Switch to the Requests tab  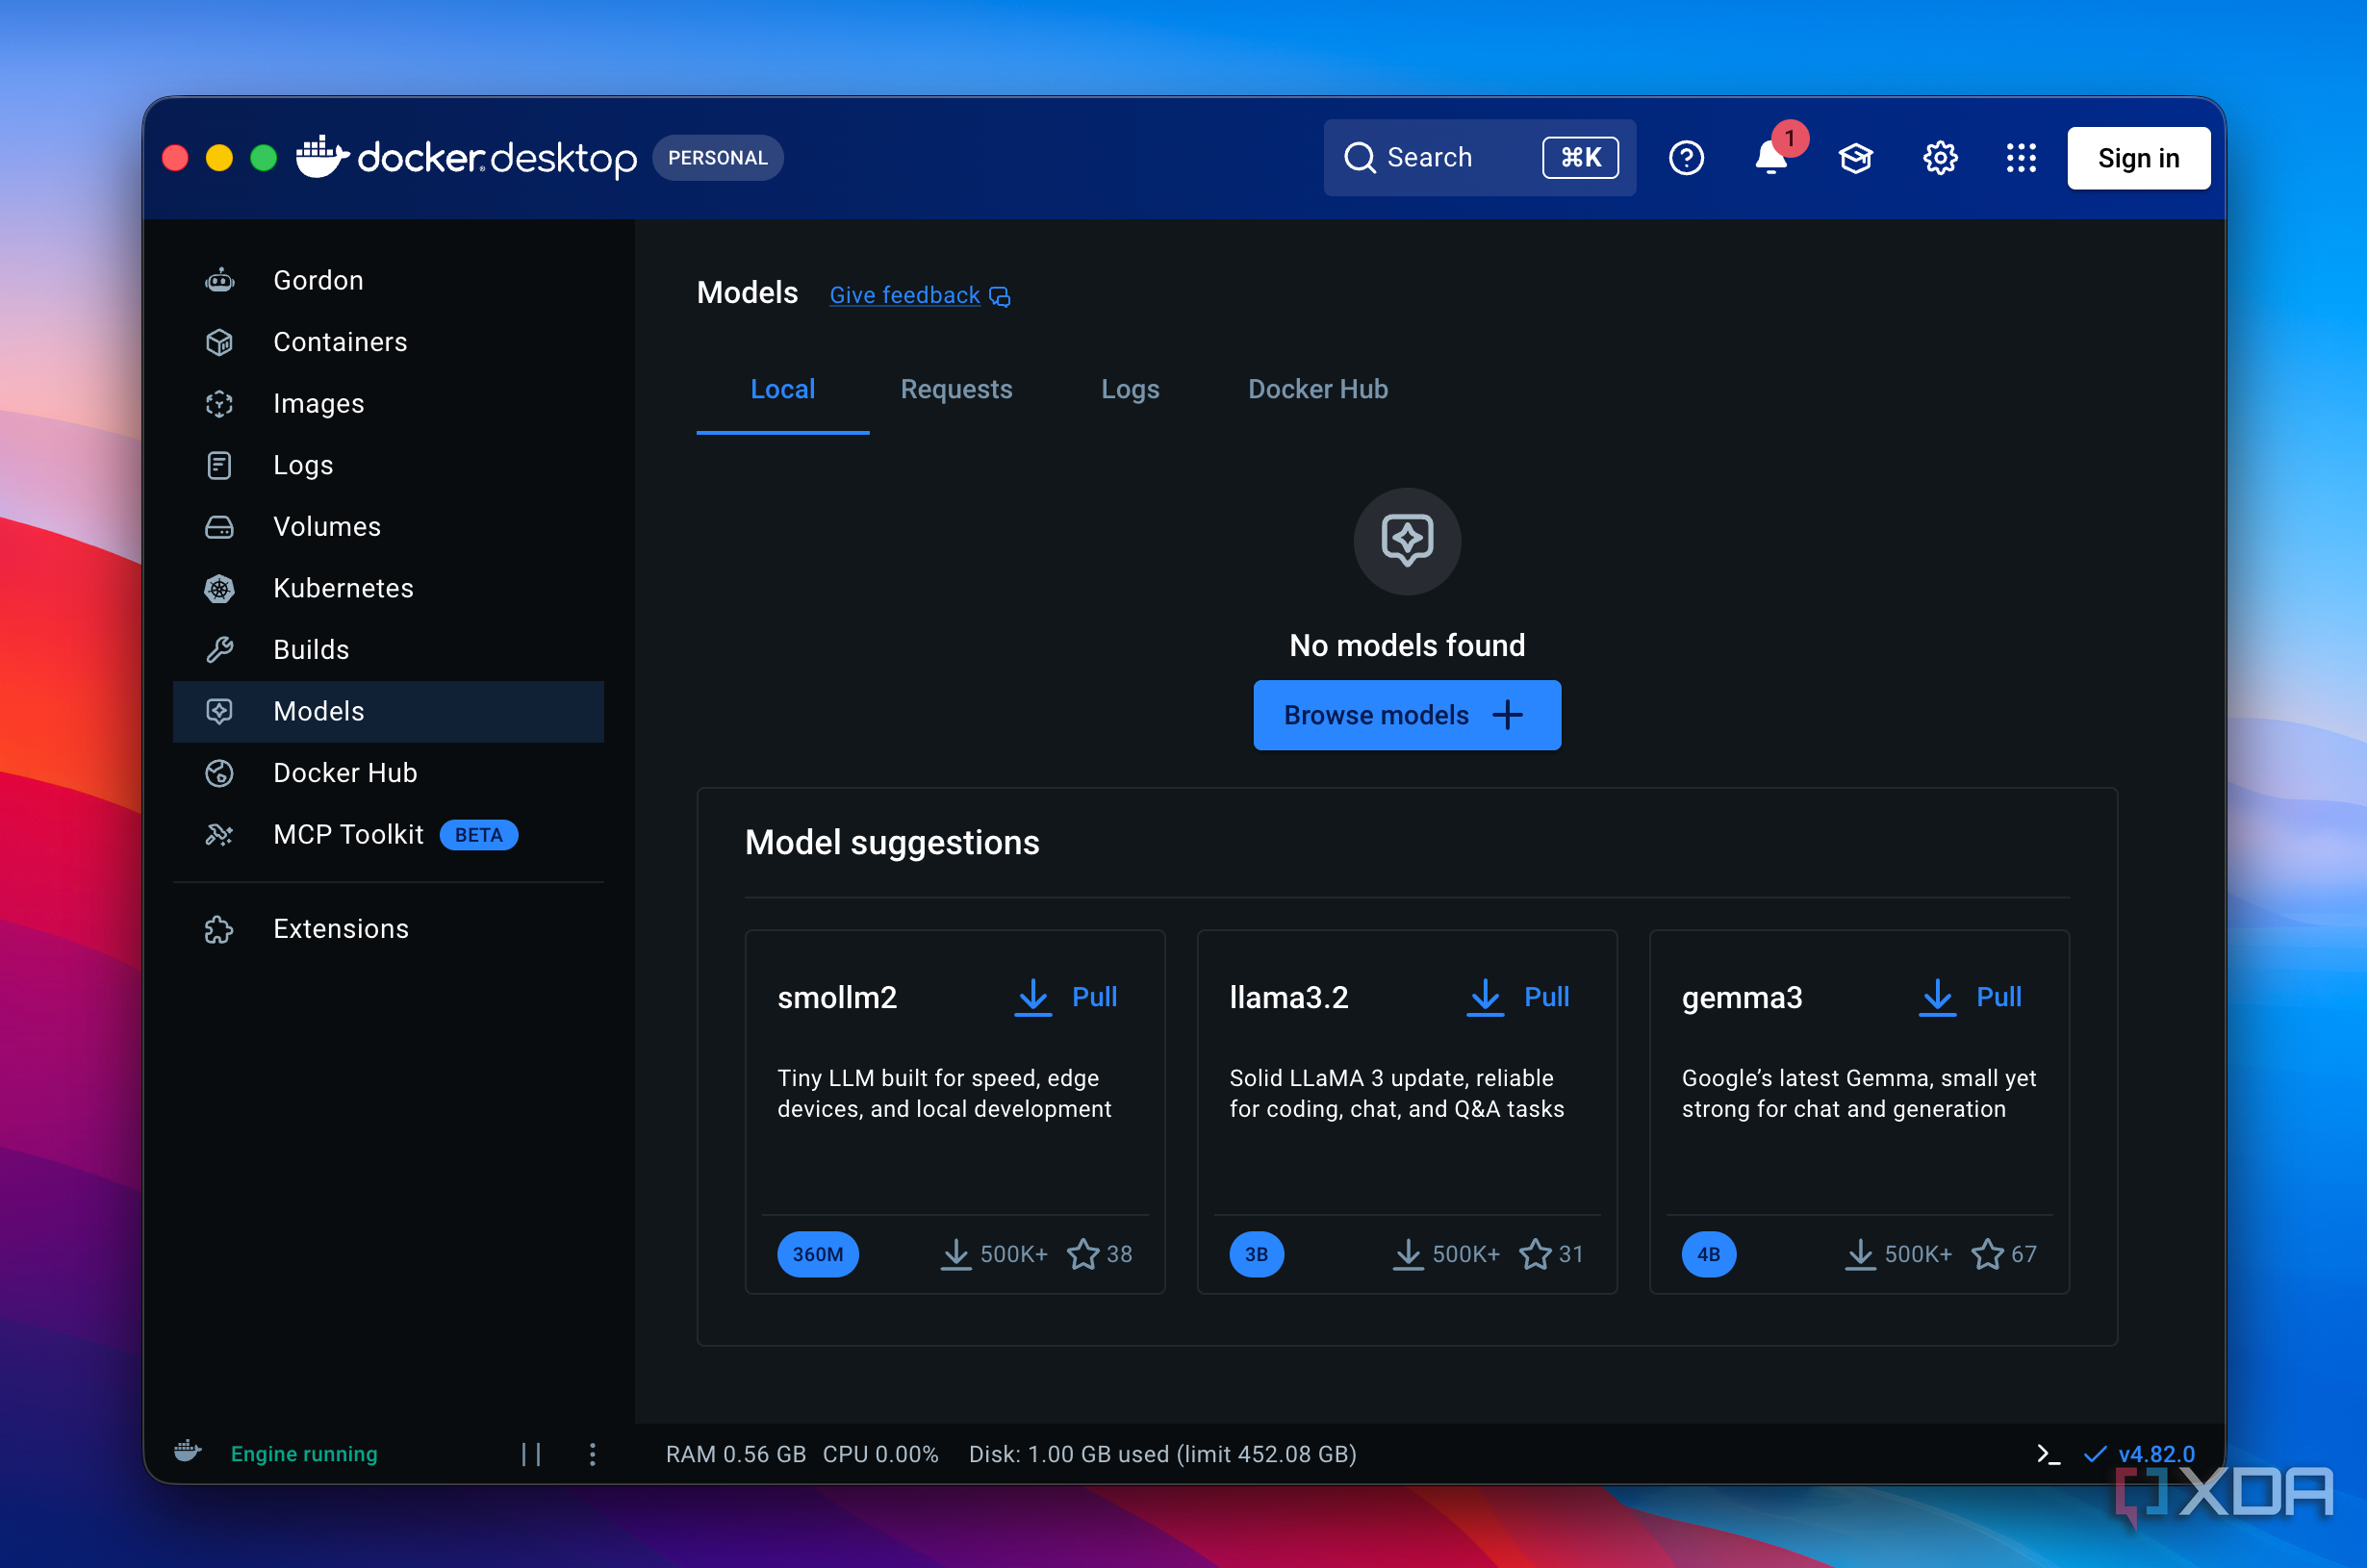tap(956, 390)
